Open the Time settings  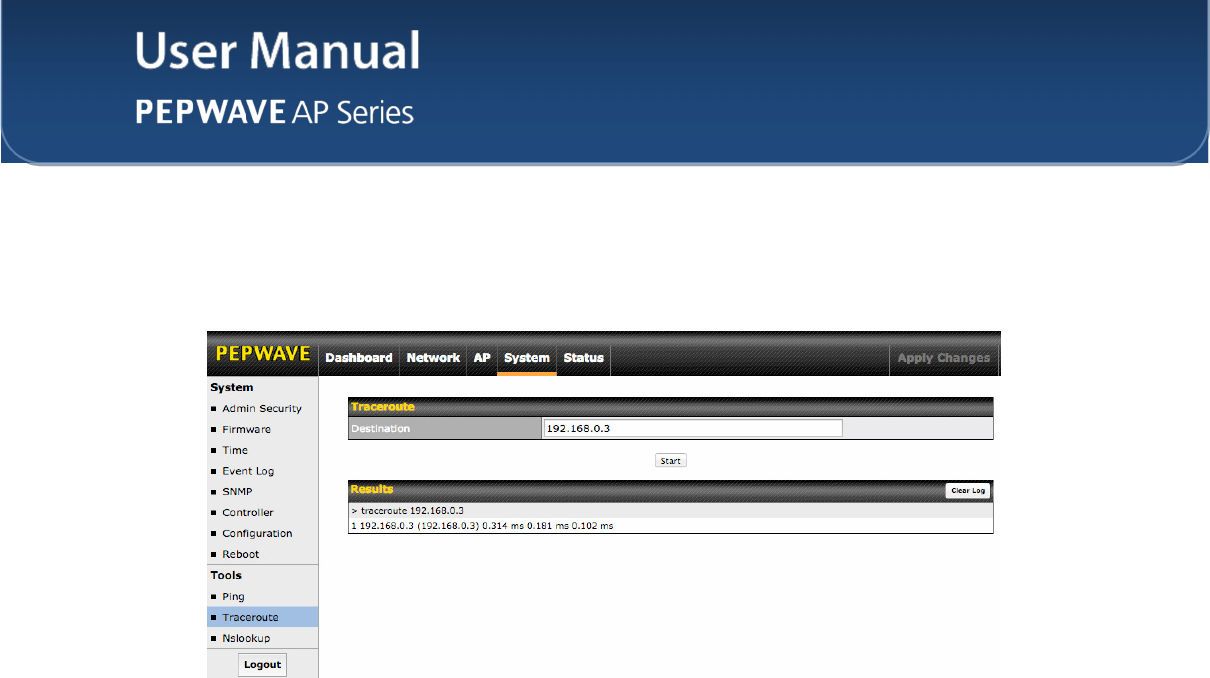tap(235, 450)
